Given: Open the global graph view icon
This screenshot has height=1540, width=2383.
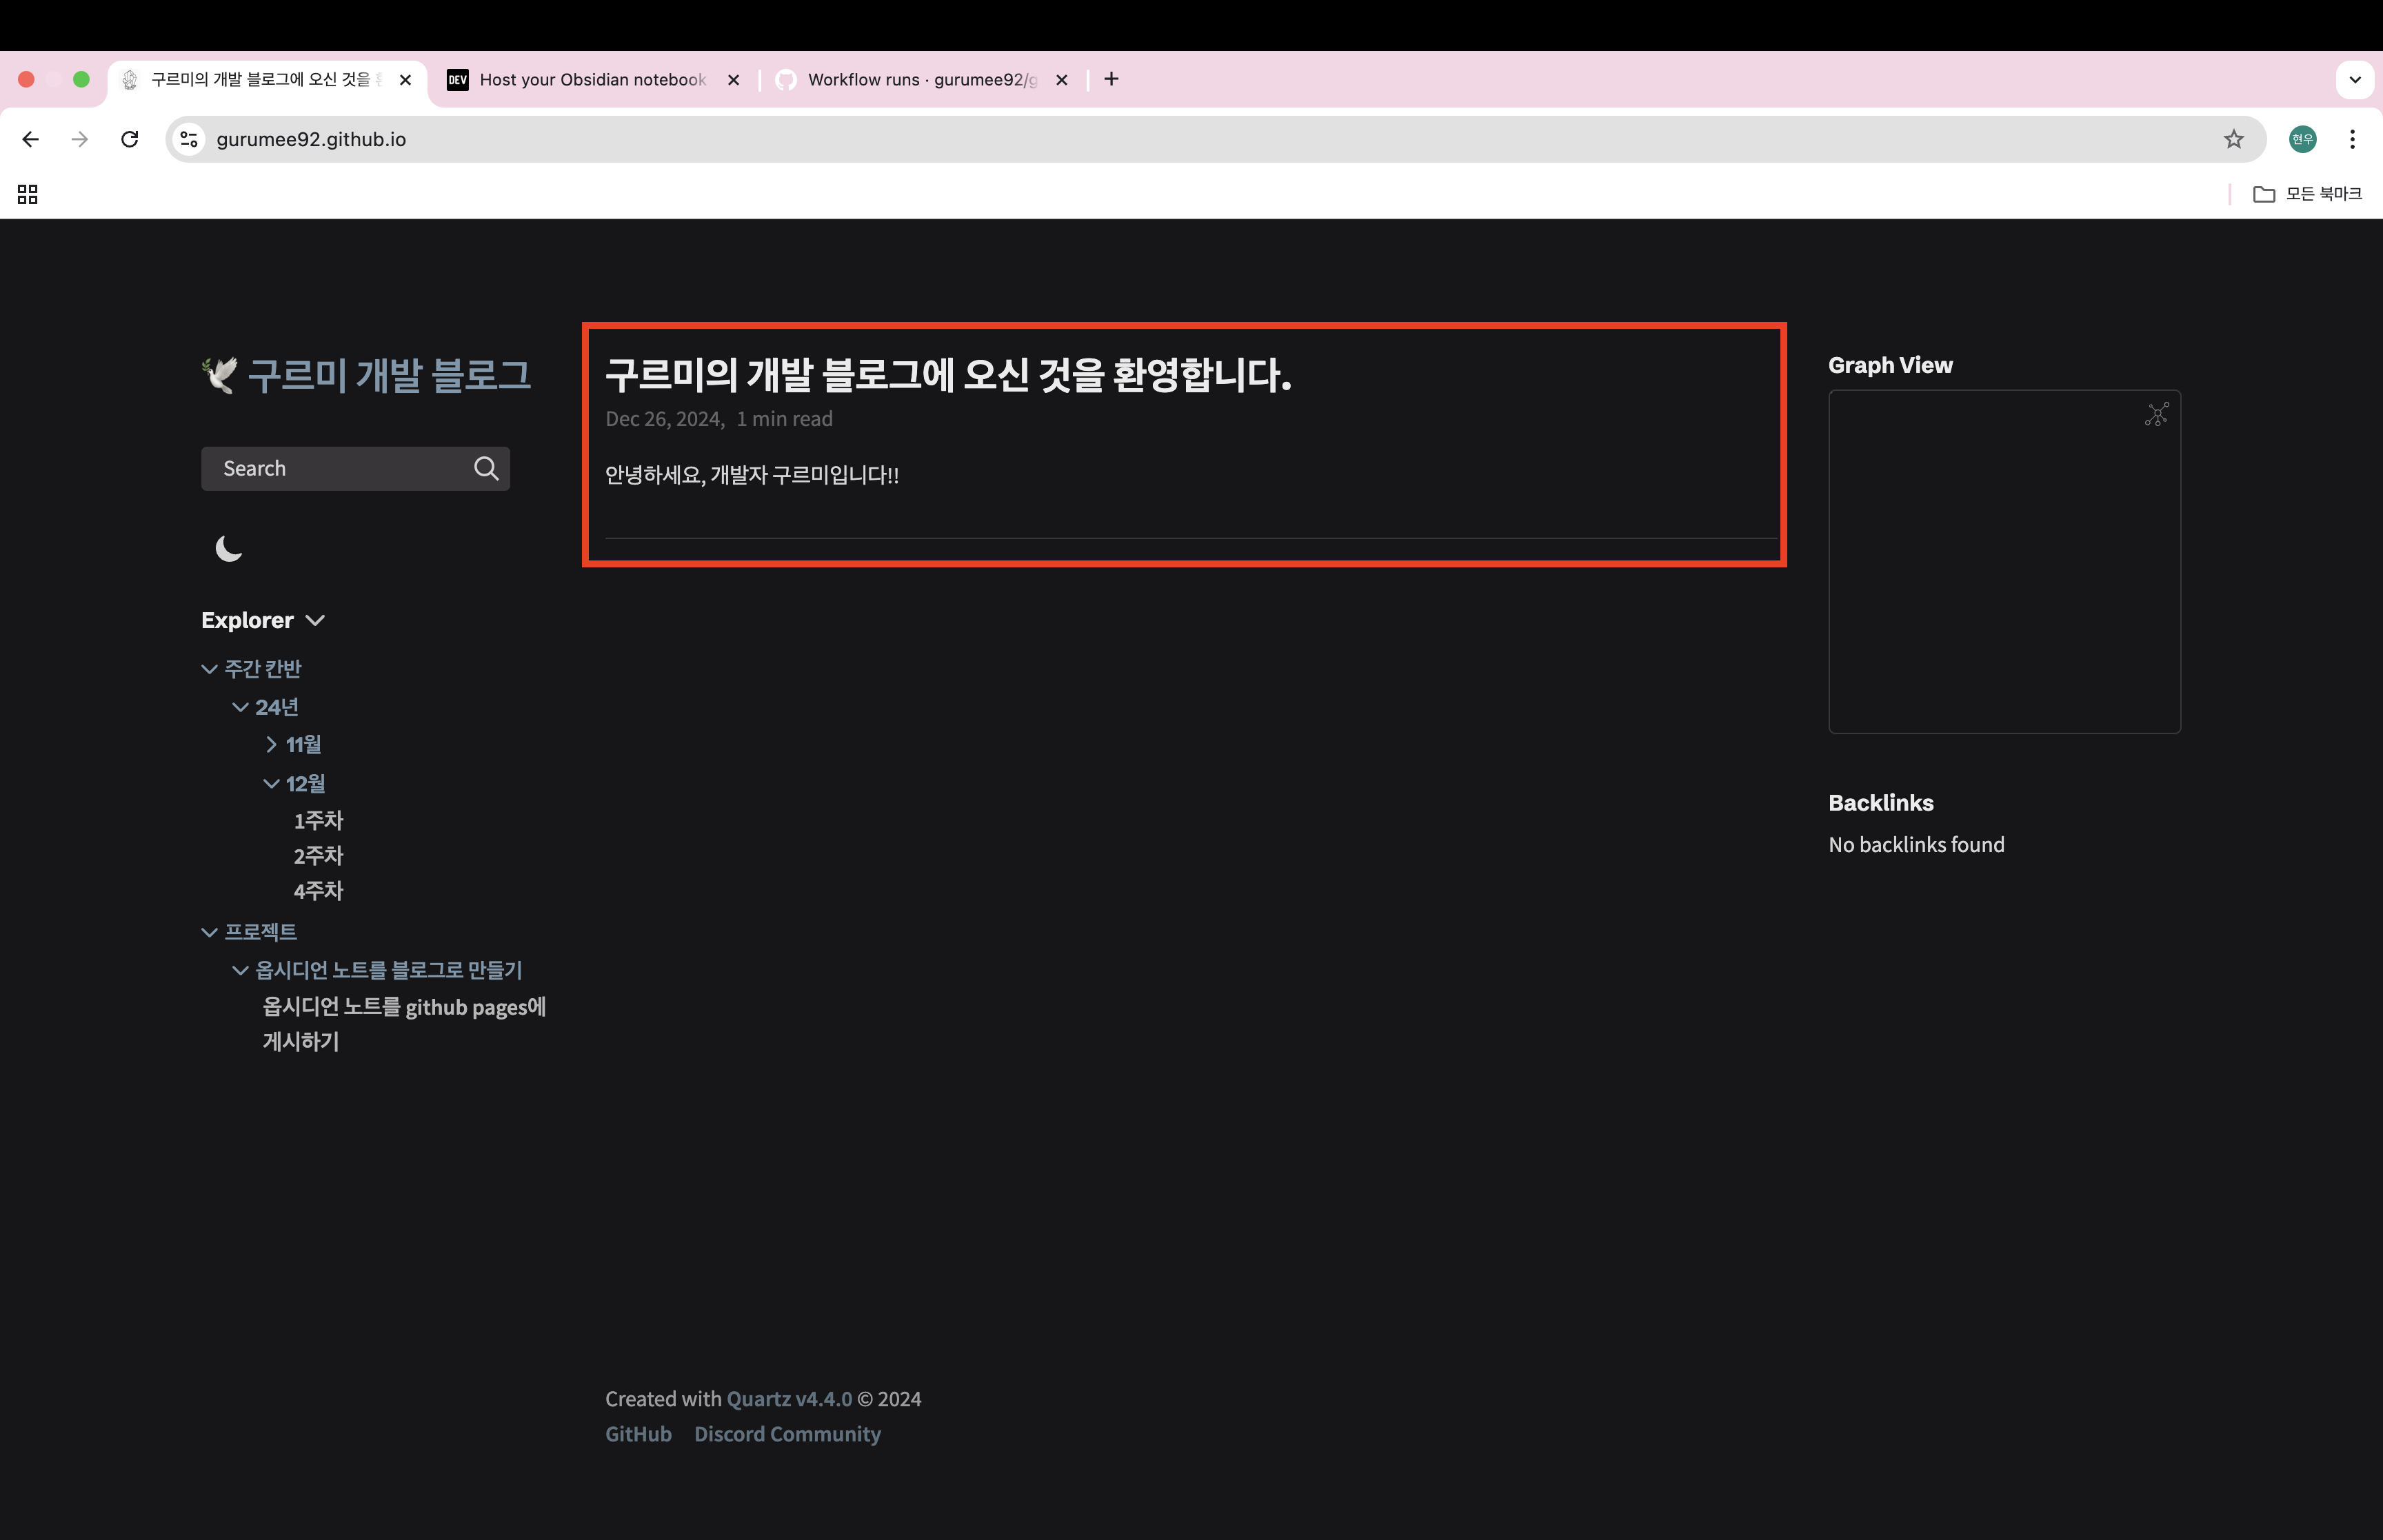Looking at the screenshot, I should point(2156,414).
